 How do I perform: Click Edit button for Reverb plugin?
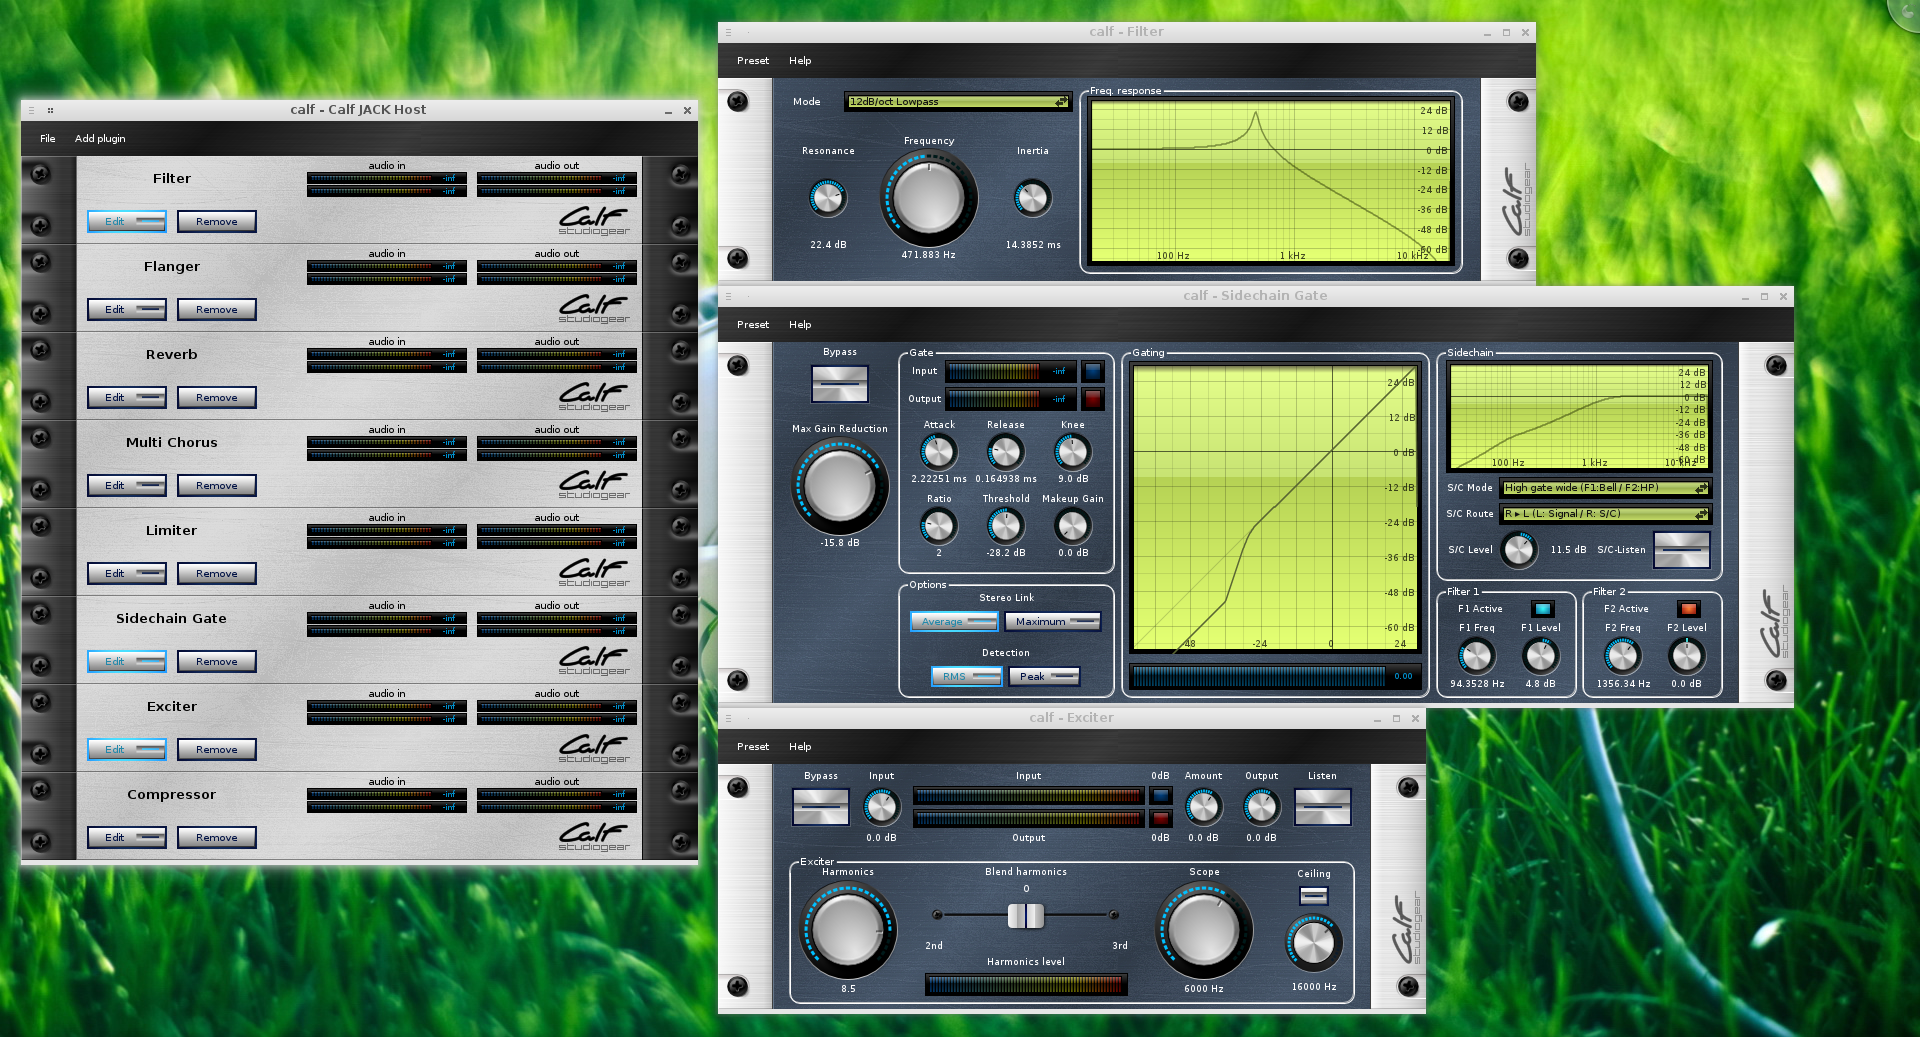(x=127, y=398)
